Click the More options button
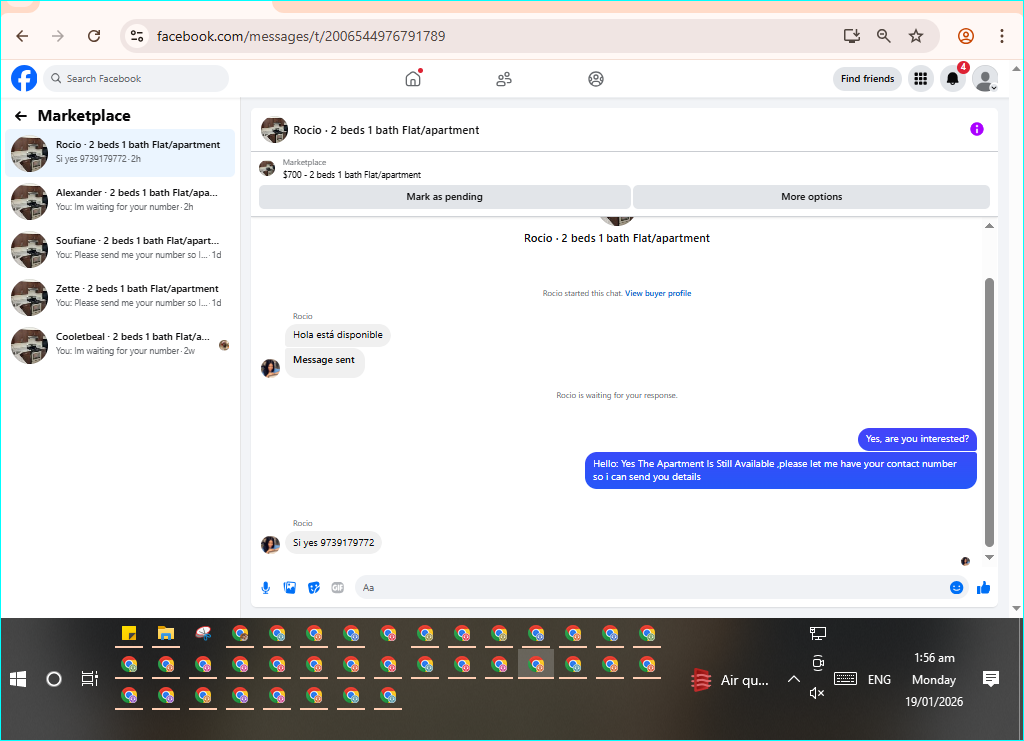Screen dimensions: 1024x741 811,197
